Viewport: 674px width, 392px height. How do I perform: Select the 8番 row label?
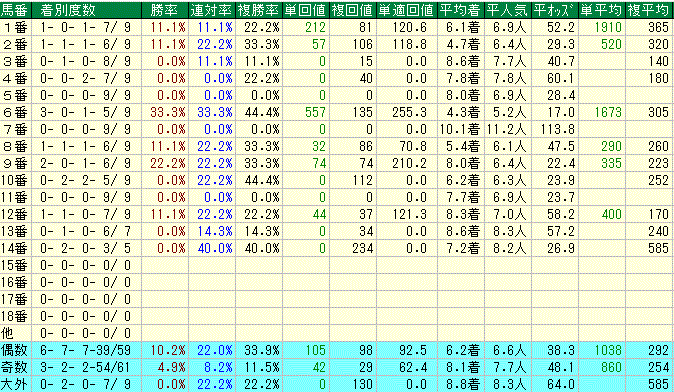pyautogui.click(x=15, y=146)
